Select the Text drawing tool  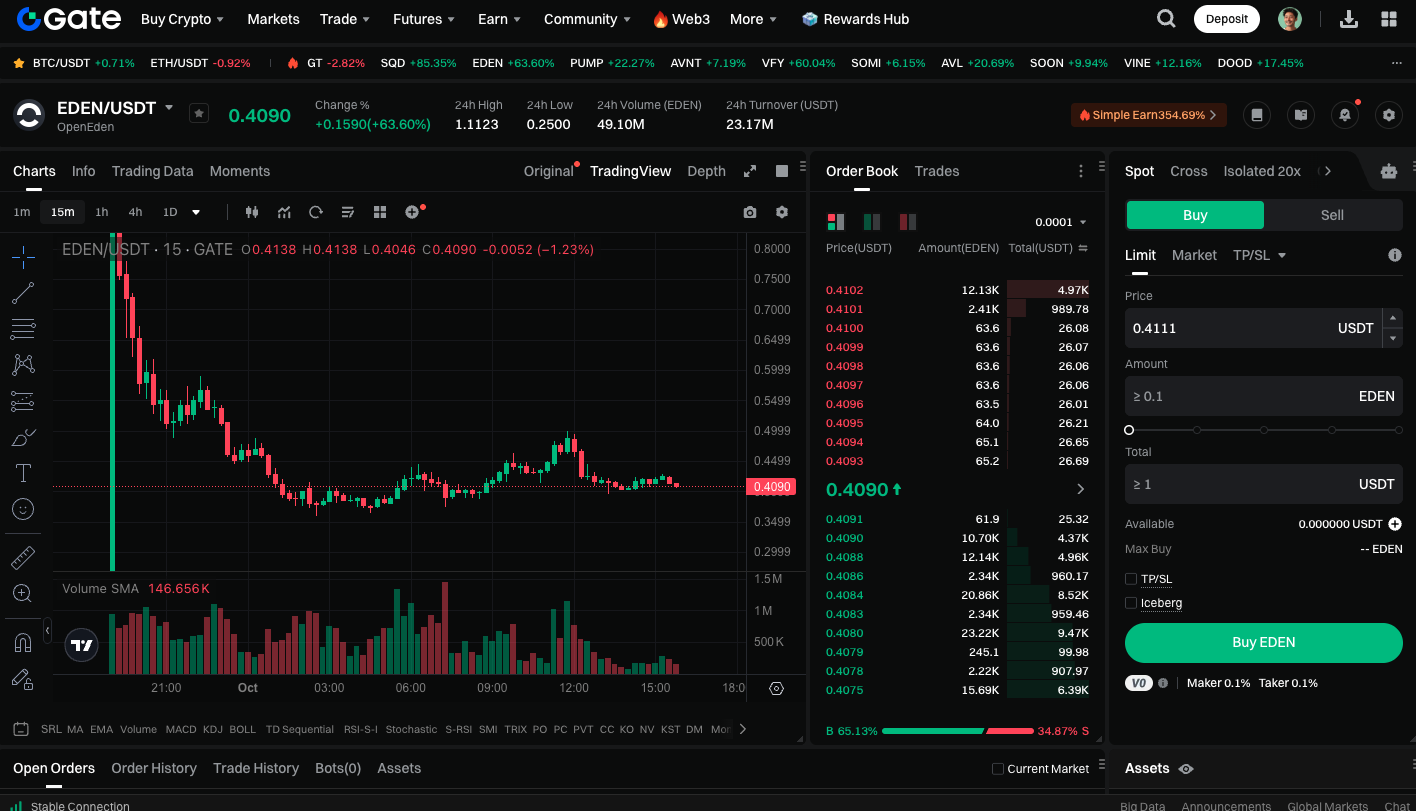click(x=23, y=473)
